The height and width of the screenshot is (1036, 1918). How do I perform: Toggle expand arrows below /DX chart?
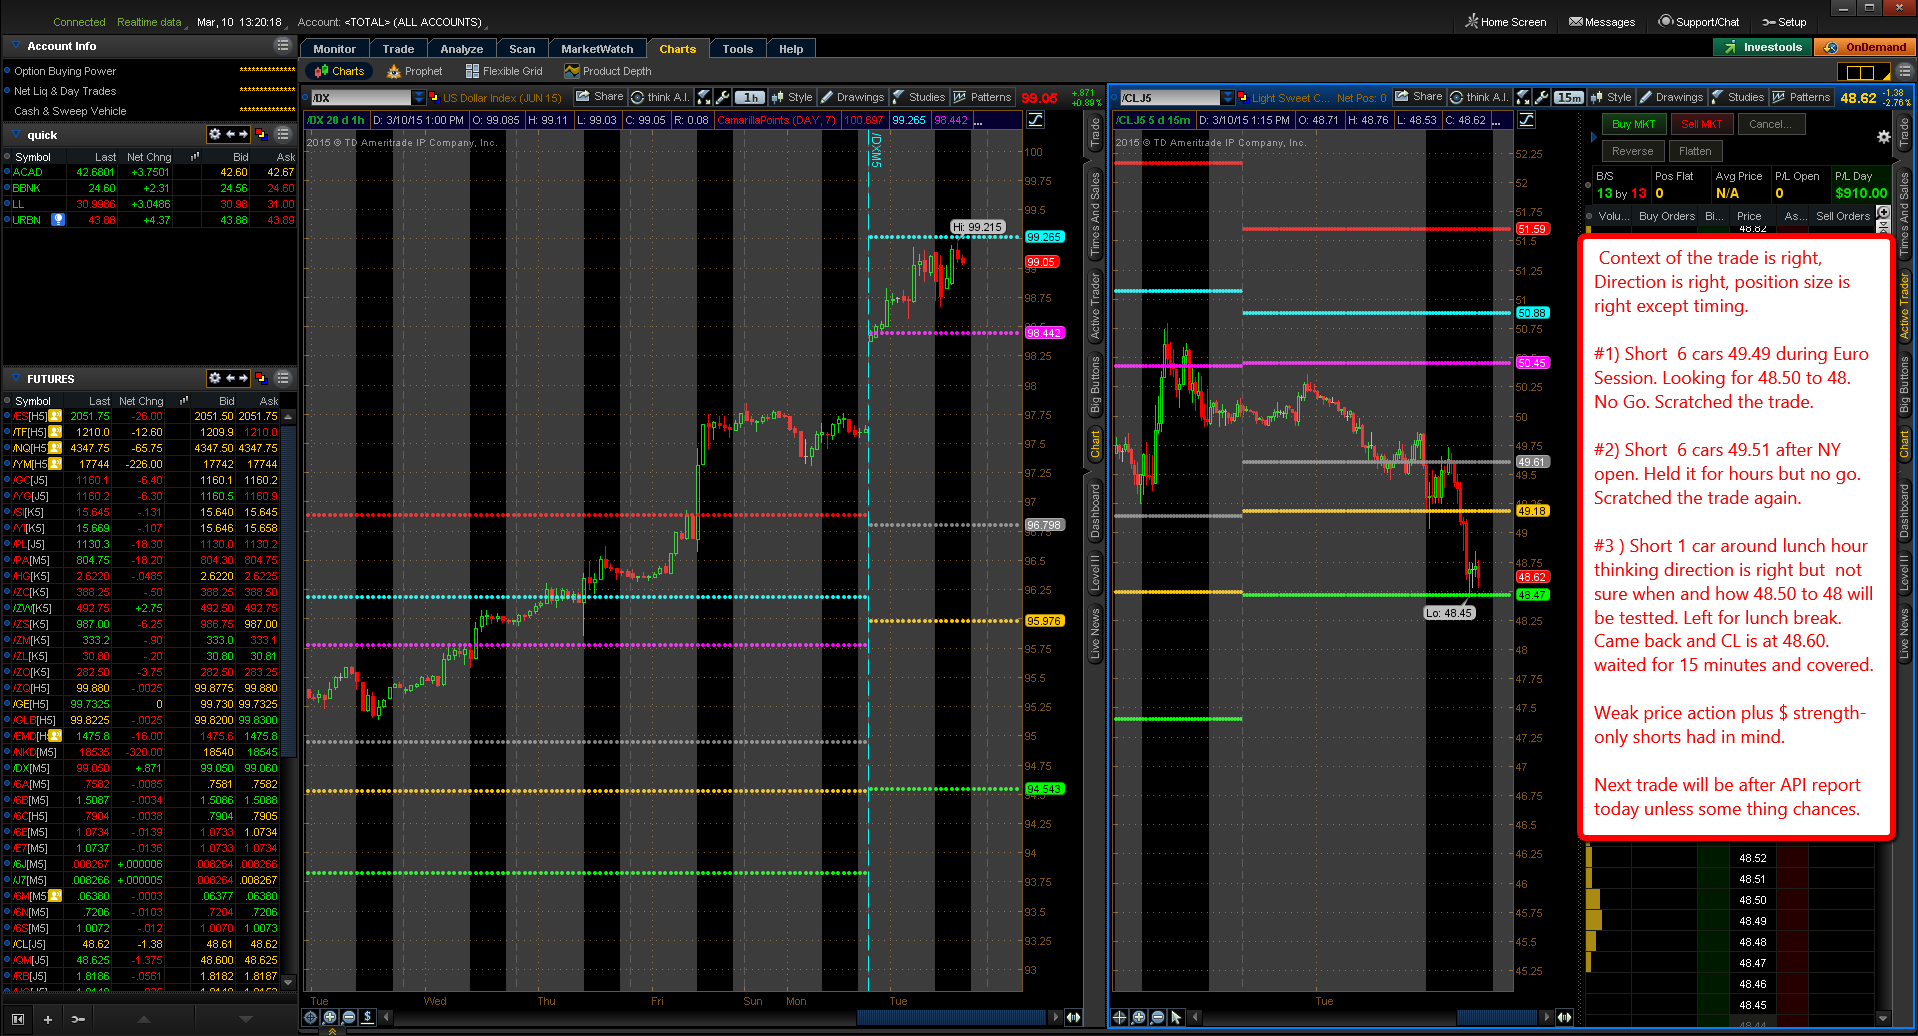1073,1017
